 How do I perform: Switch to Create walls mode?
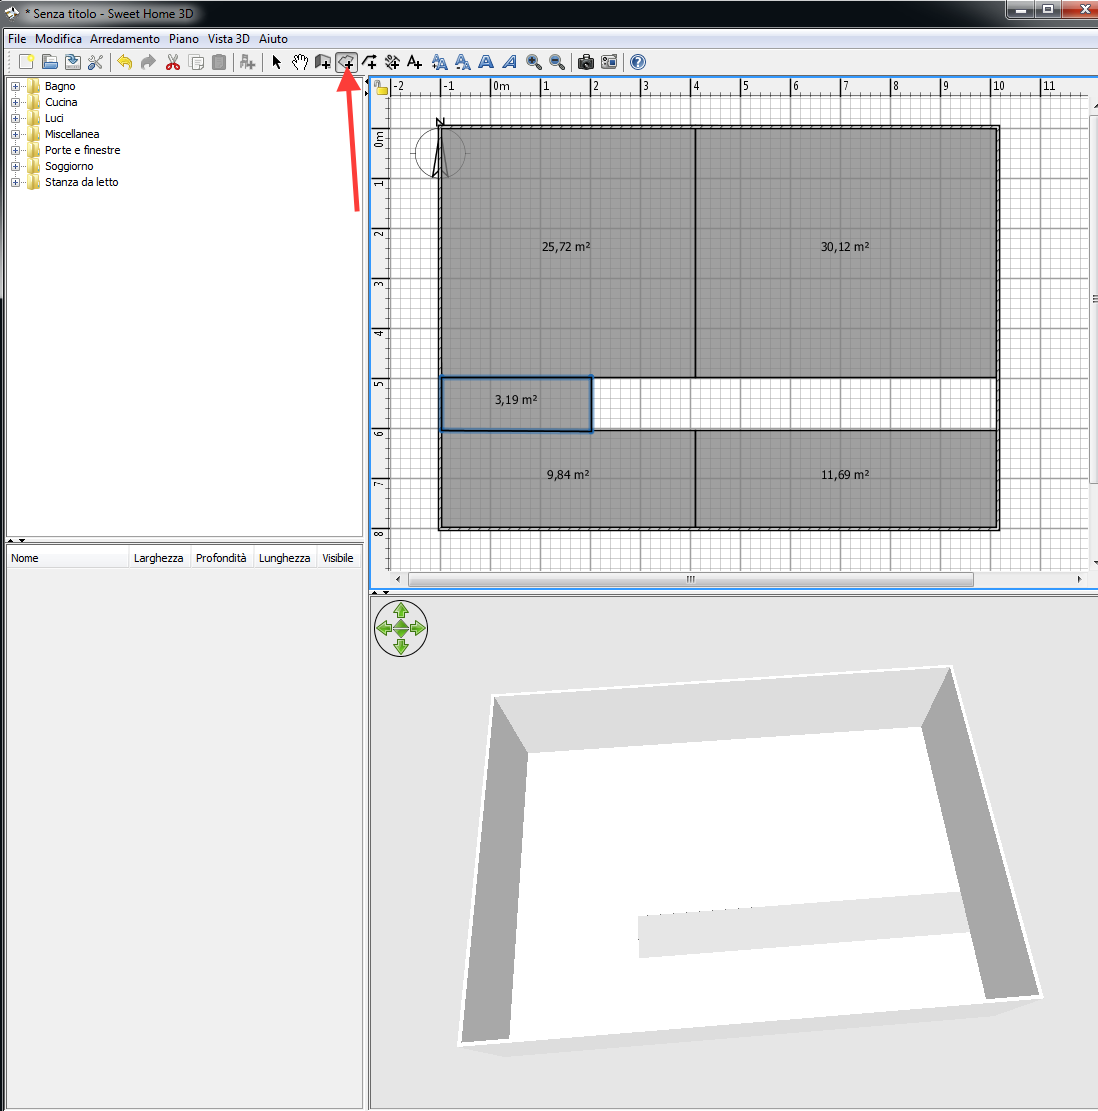coord(323,62)
